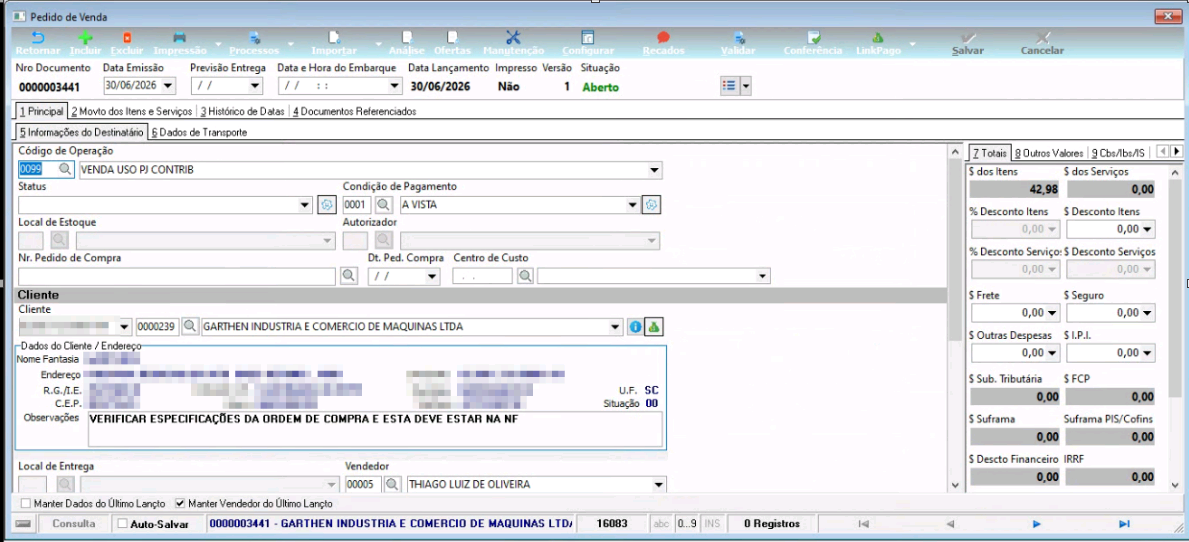This screenshot has width=1189, height=542.
Task: Expand the Data Emissão date dropdown
Action: pos(168,86)
